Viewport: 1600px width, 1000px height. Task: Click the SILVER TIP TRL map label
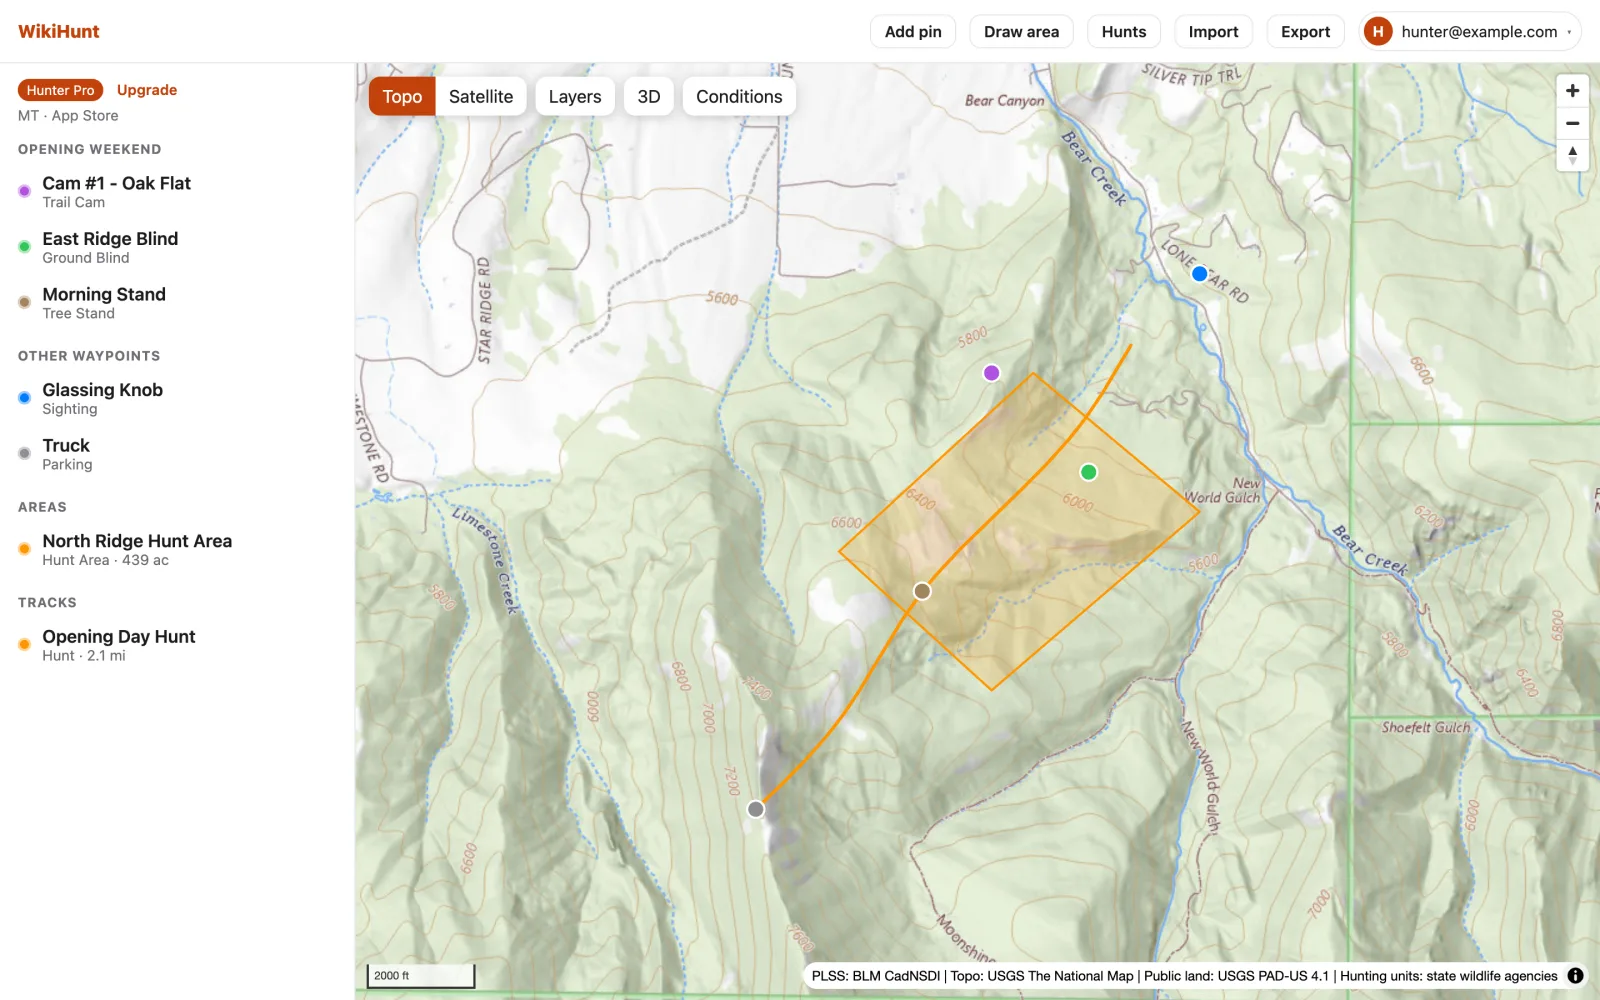click(1191, 76)
